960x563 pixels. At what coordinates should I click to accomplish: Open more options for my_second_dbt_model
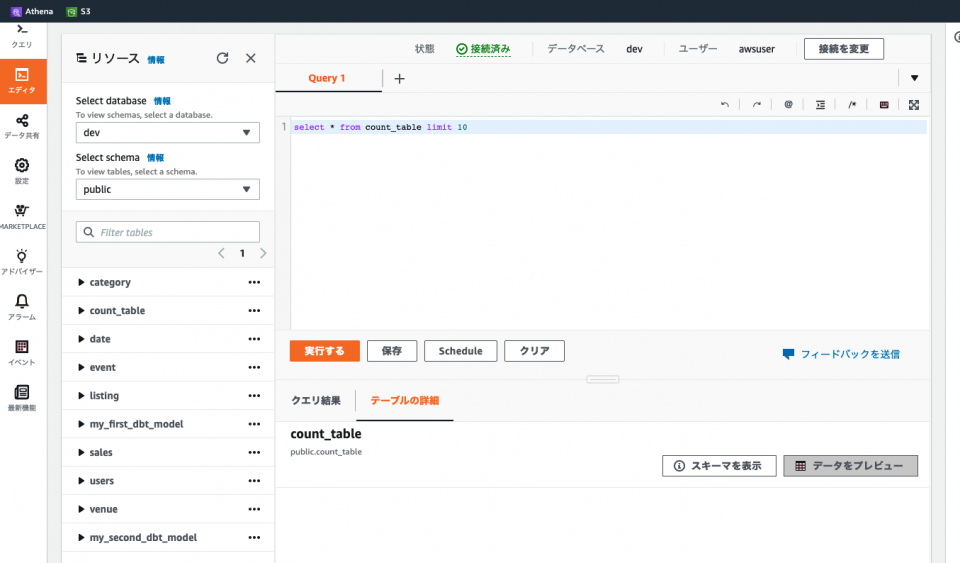(254, 537)
